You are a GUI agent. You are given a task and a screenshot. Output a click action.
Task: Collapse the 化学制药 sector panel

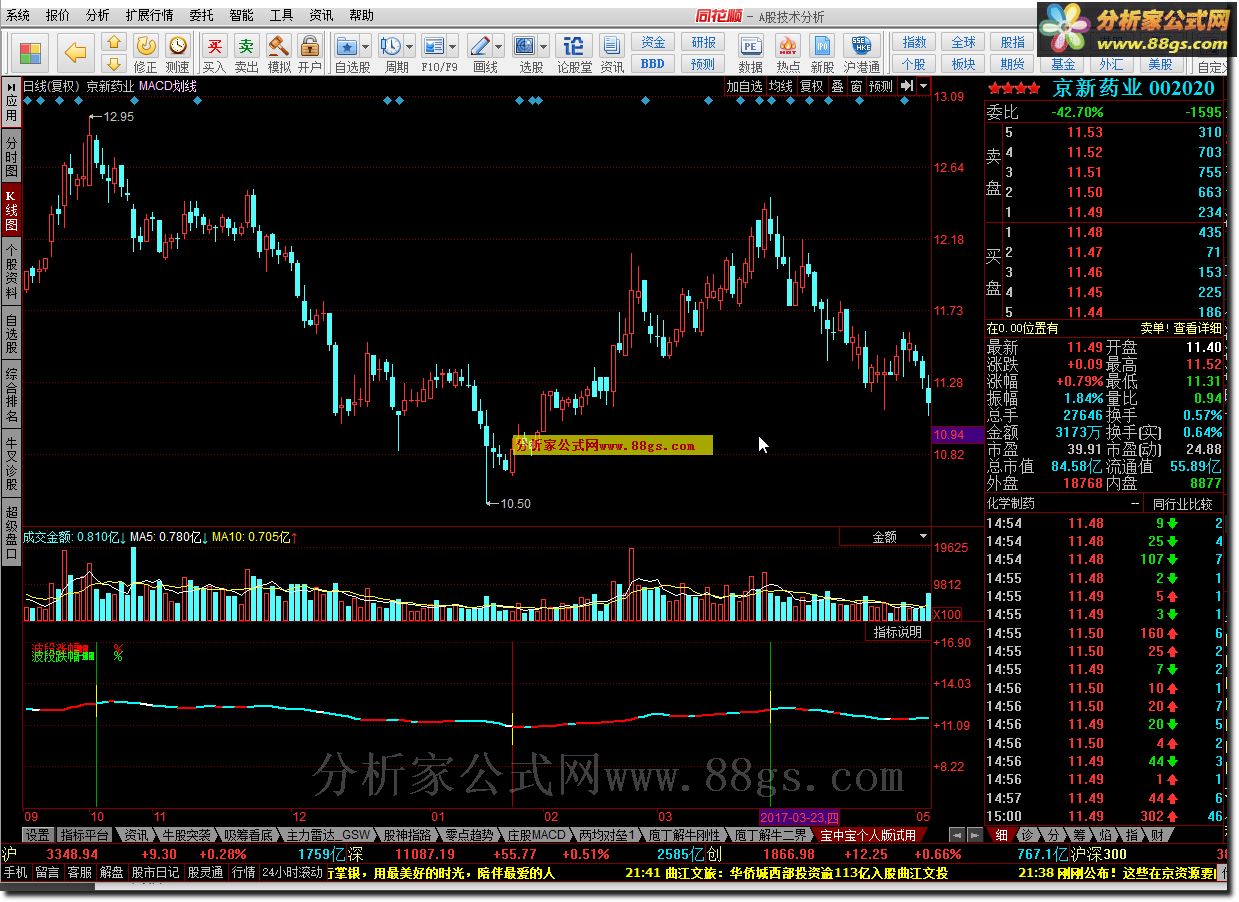1134,504
